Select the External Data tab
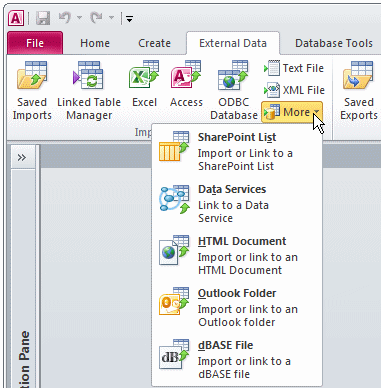Image resolution: width=381 pixels, height=388 pixels. coord(233,43)
